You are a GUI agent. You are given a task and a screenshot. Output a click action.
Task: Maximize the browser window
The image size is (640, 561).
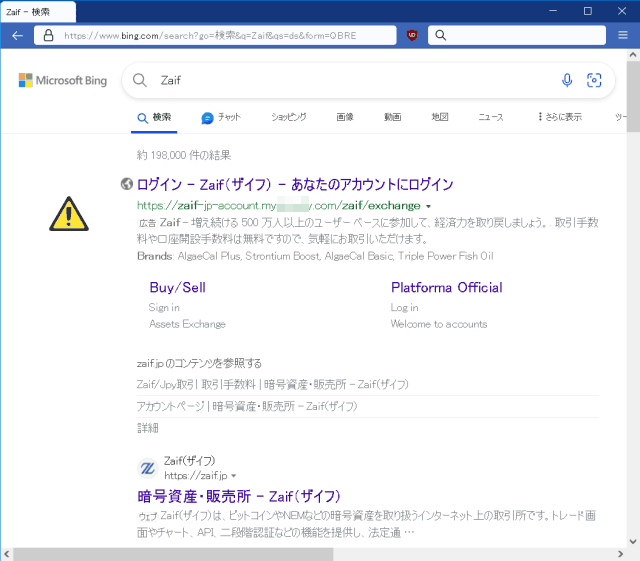coord(588,11)
